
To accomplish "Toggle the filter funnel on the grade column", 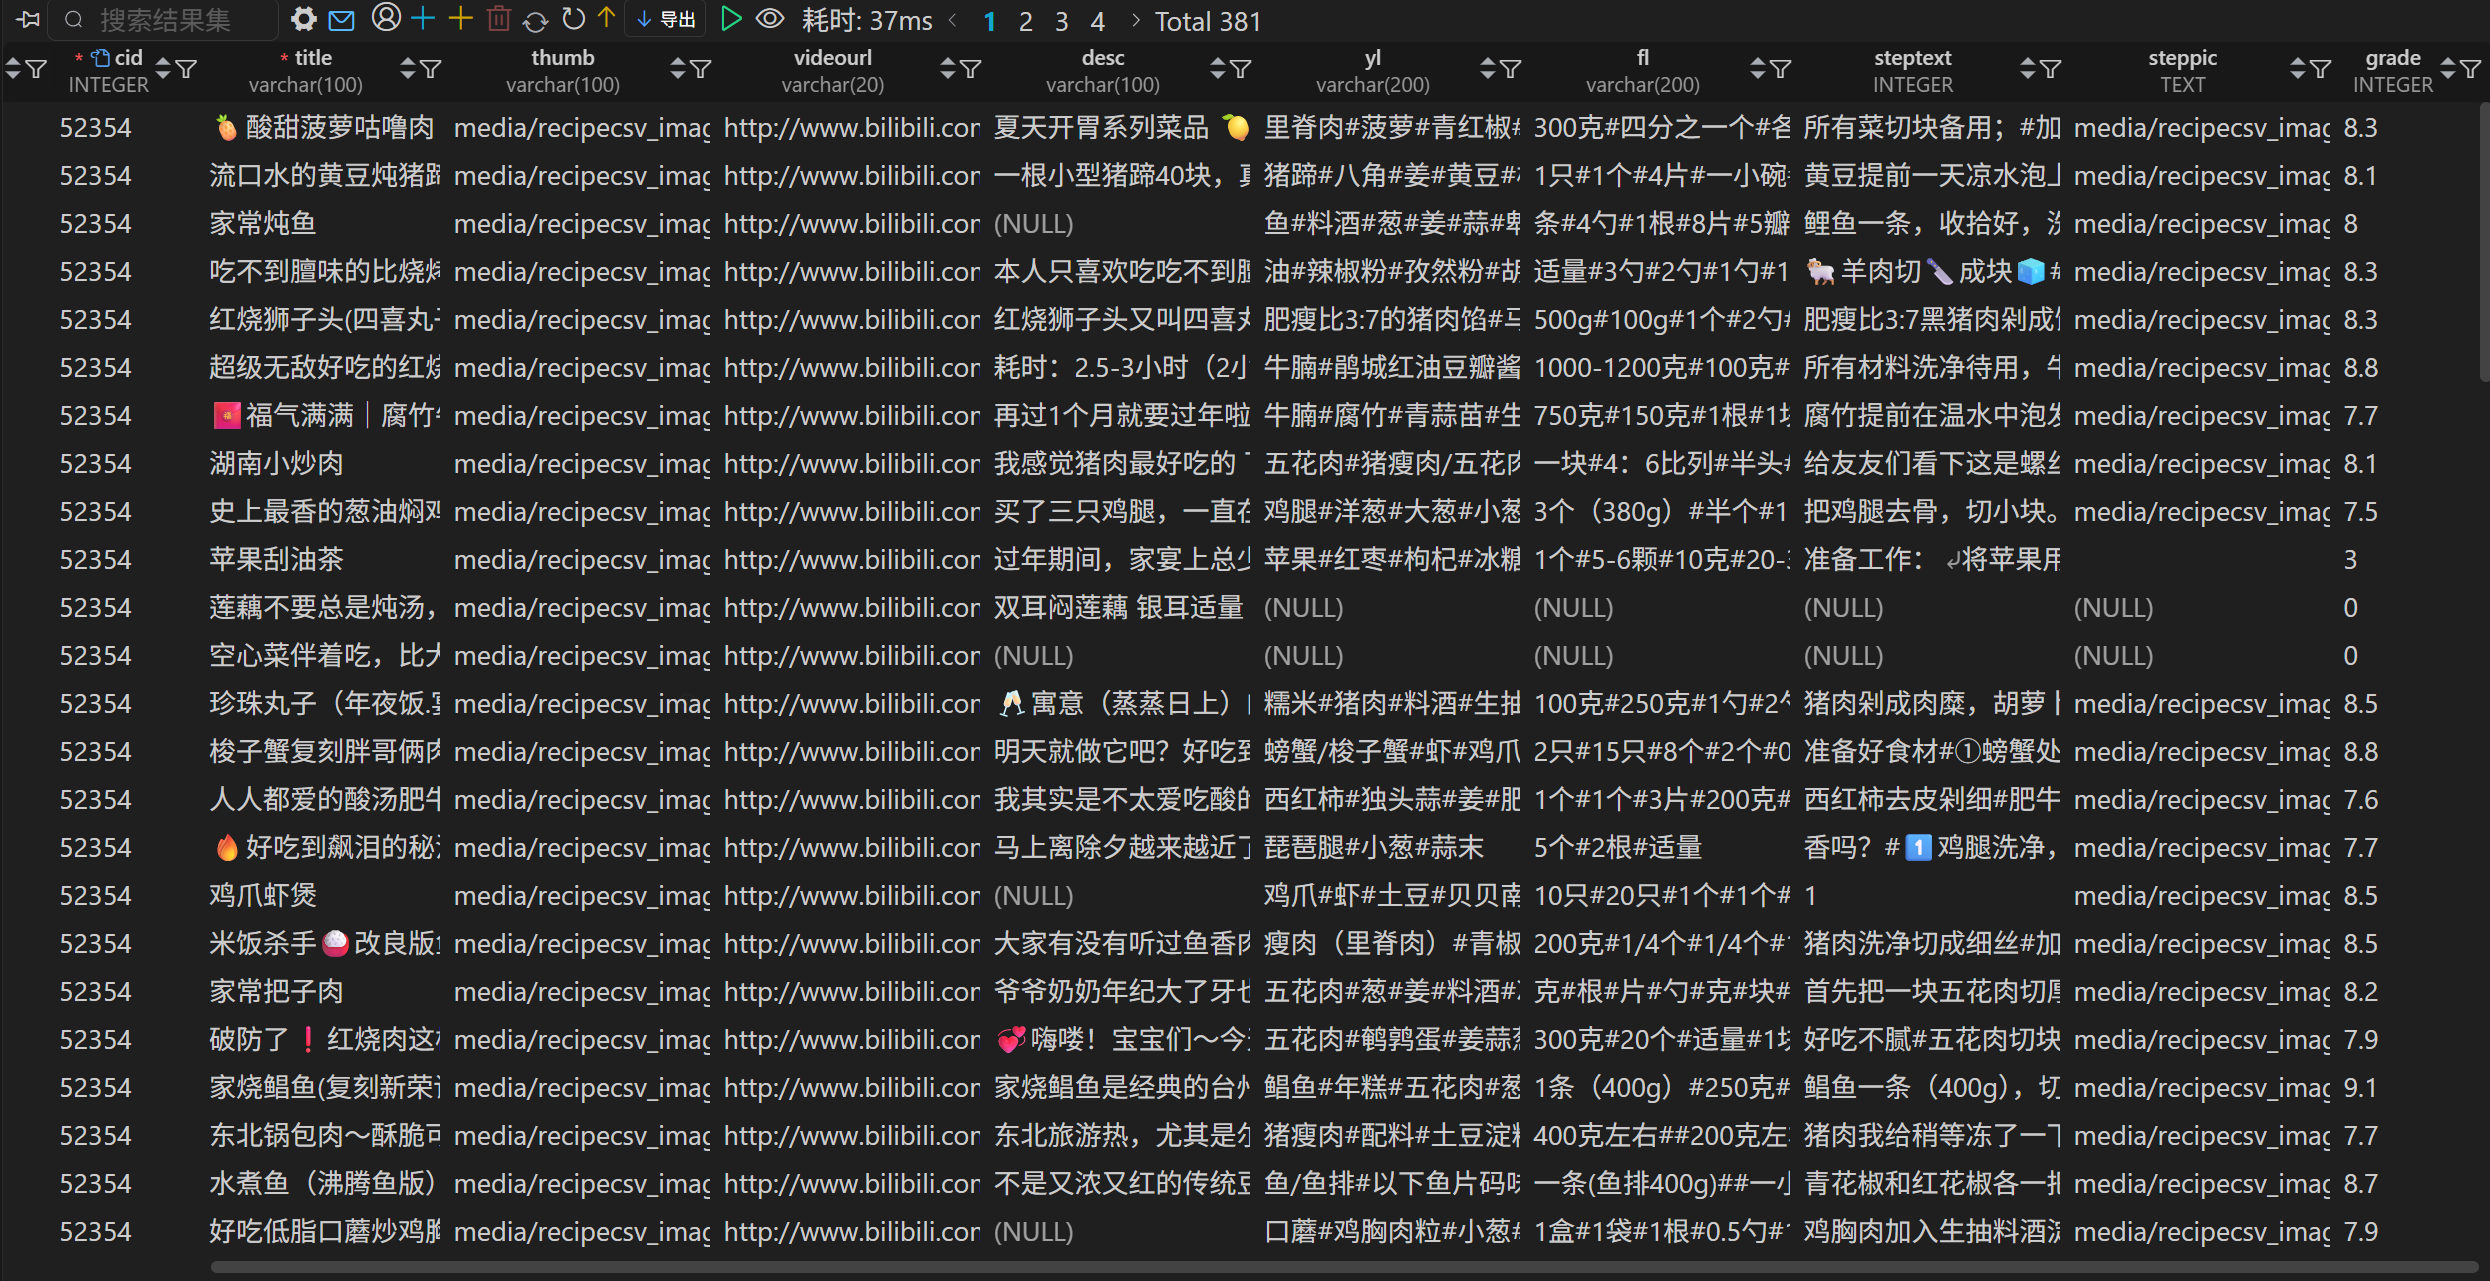I will click(2474, 68).
